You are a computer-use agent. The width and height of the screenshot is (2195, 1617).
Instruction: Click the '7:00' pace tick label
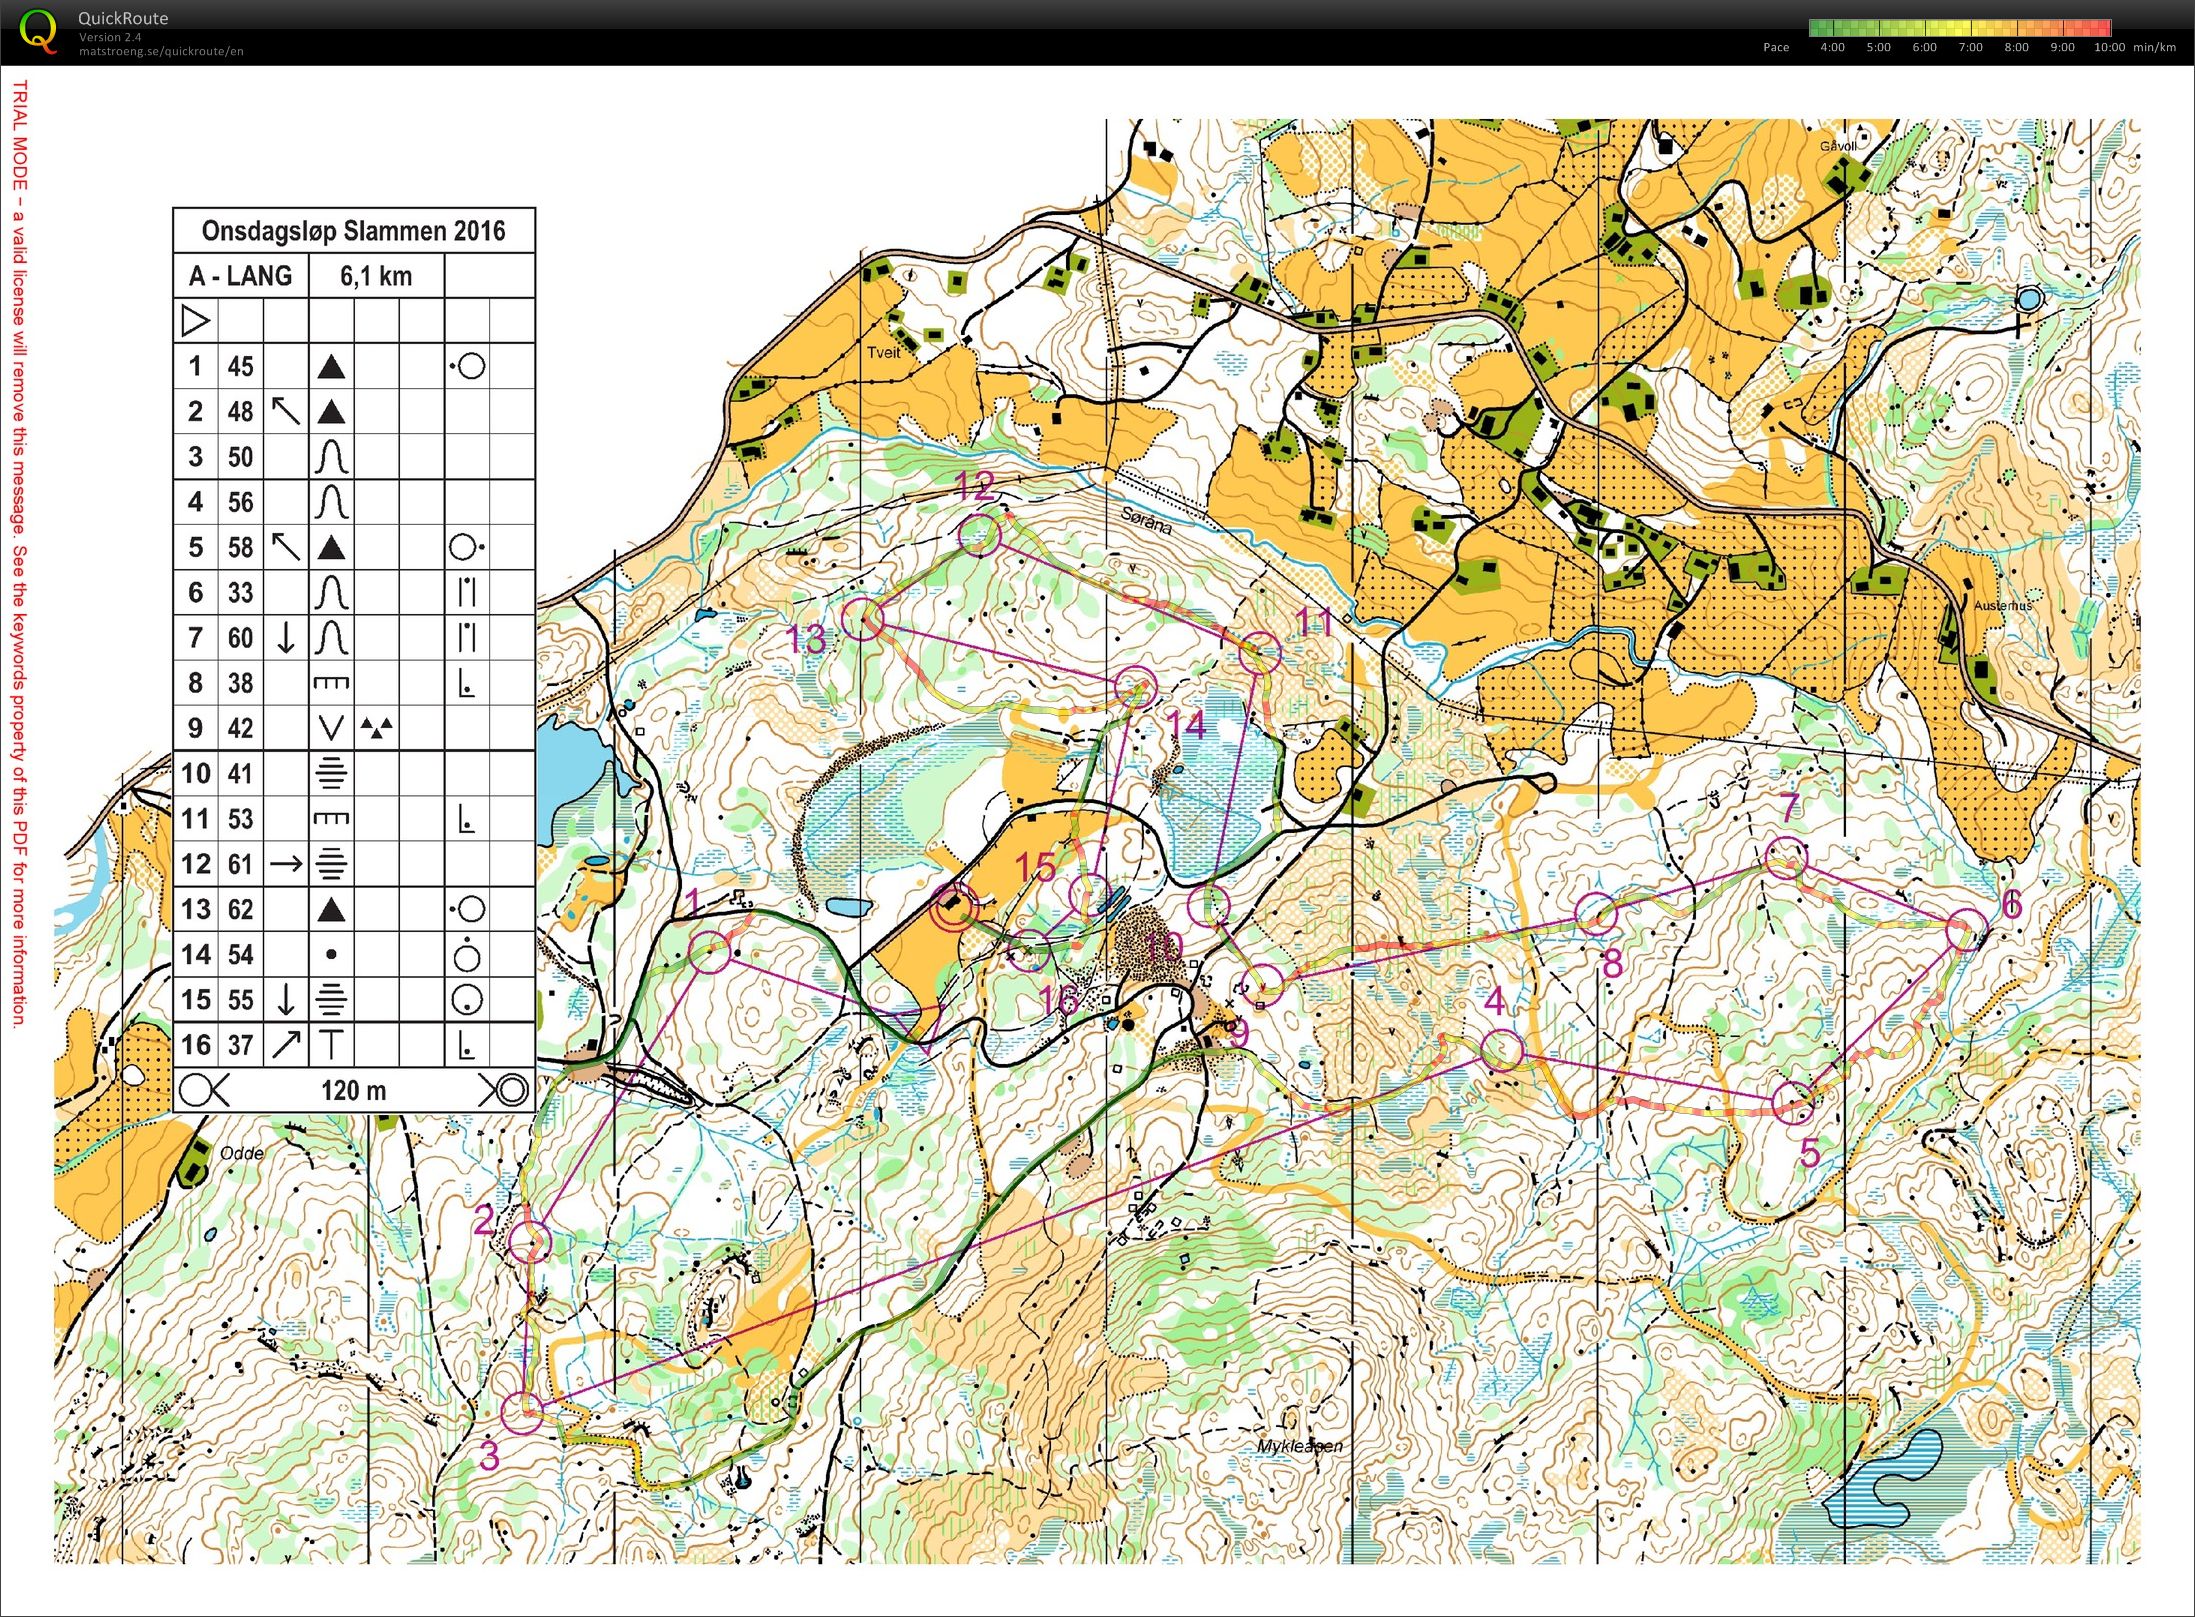point(1970,48)
